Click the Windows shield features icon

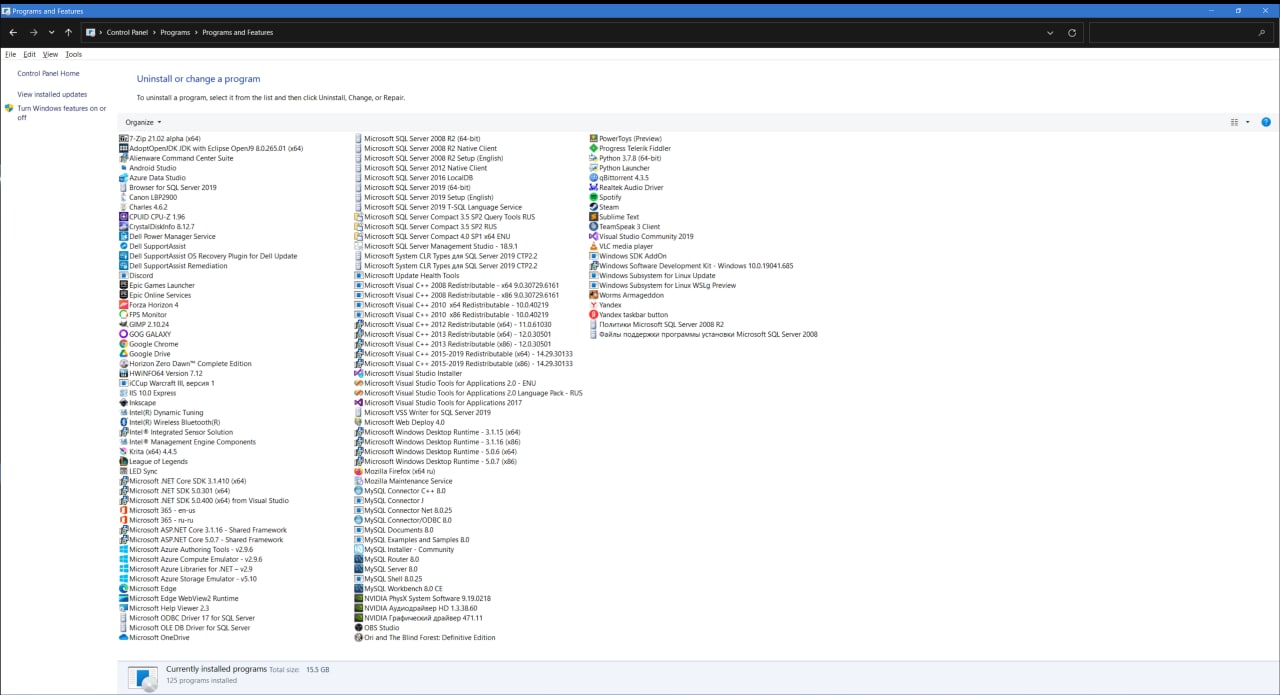[x=10, y=108]
